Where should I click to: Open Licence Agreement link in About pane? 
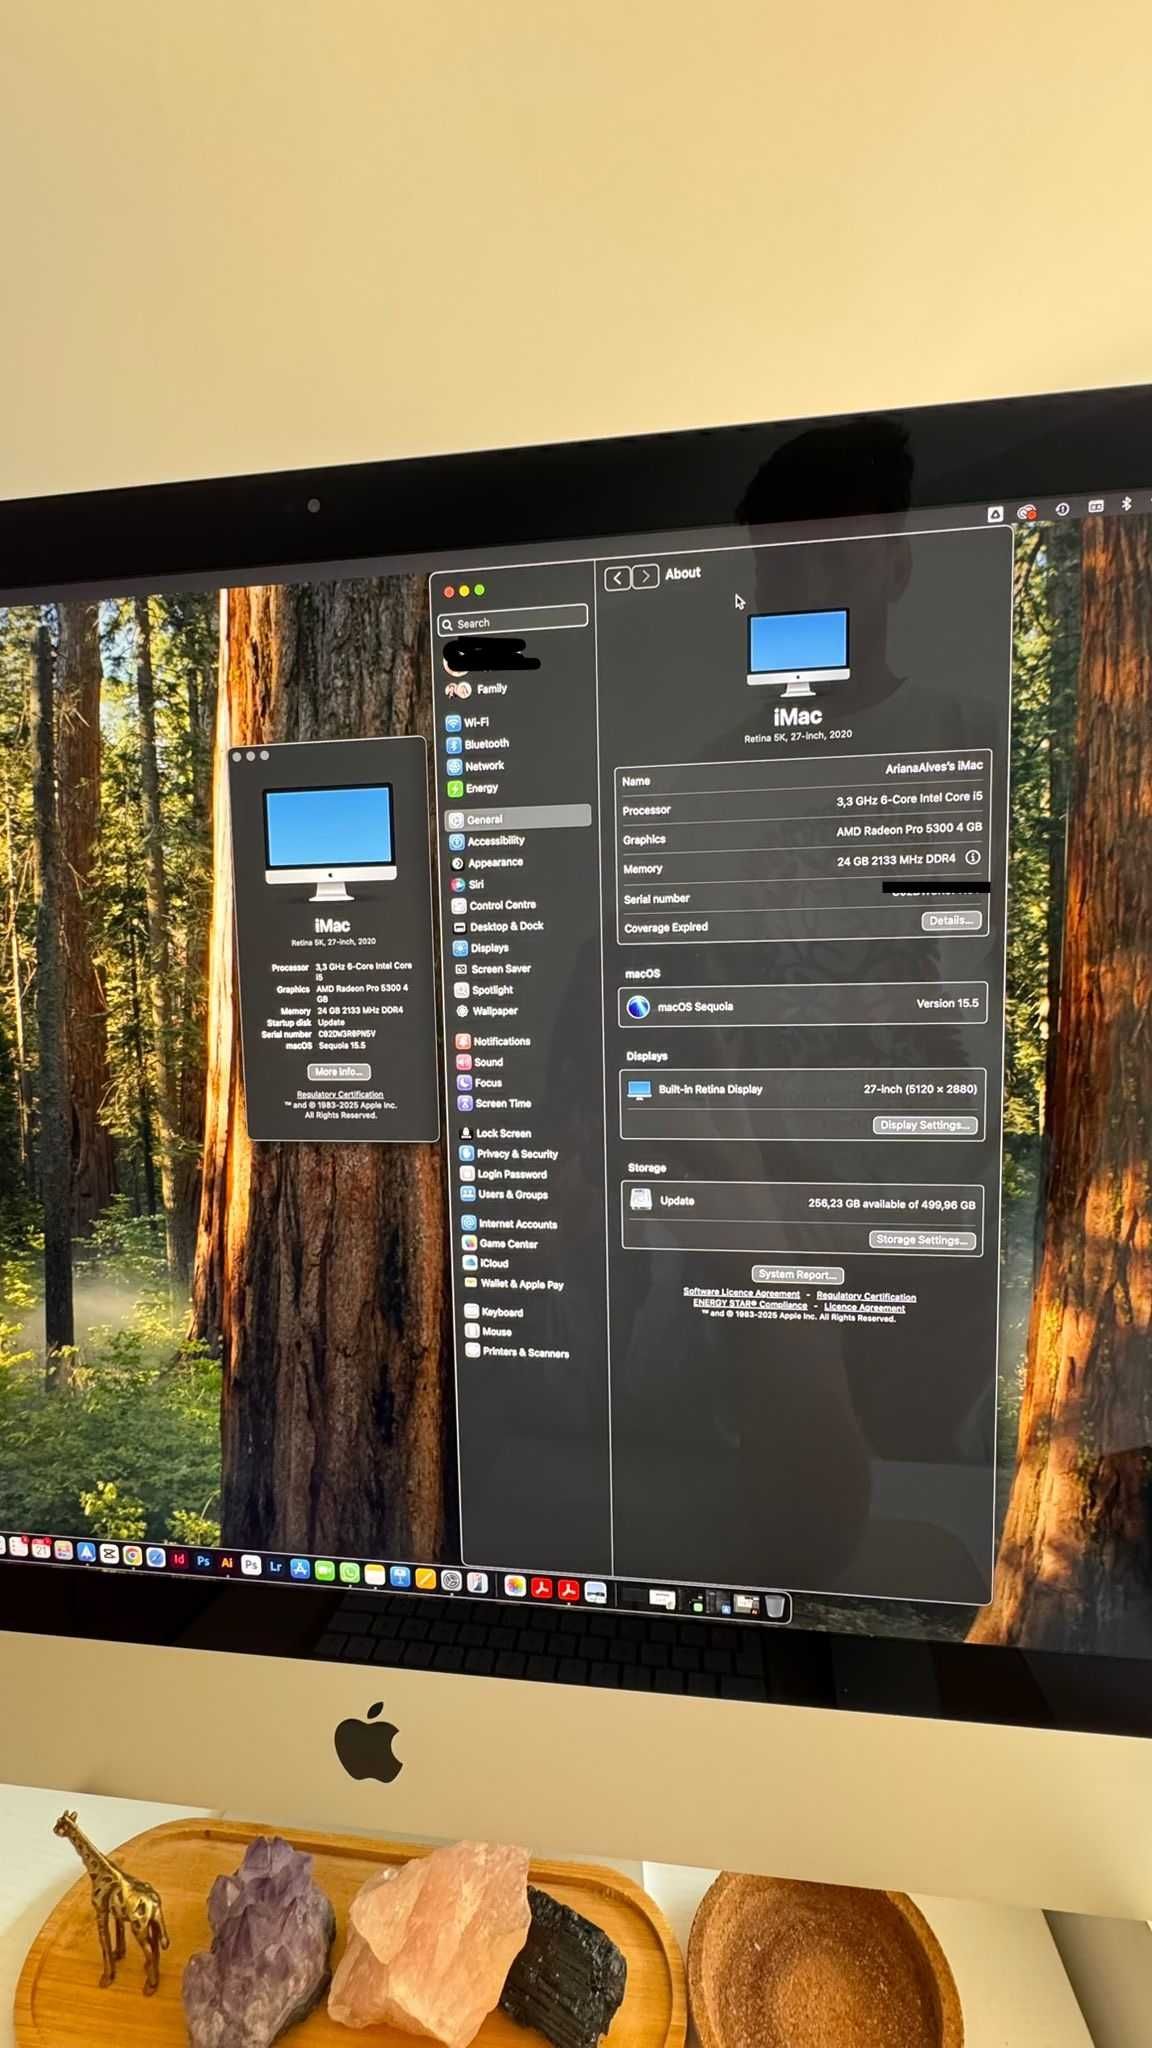coord(864,1308)
